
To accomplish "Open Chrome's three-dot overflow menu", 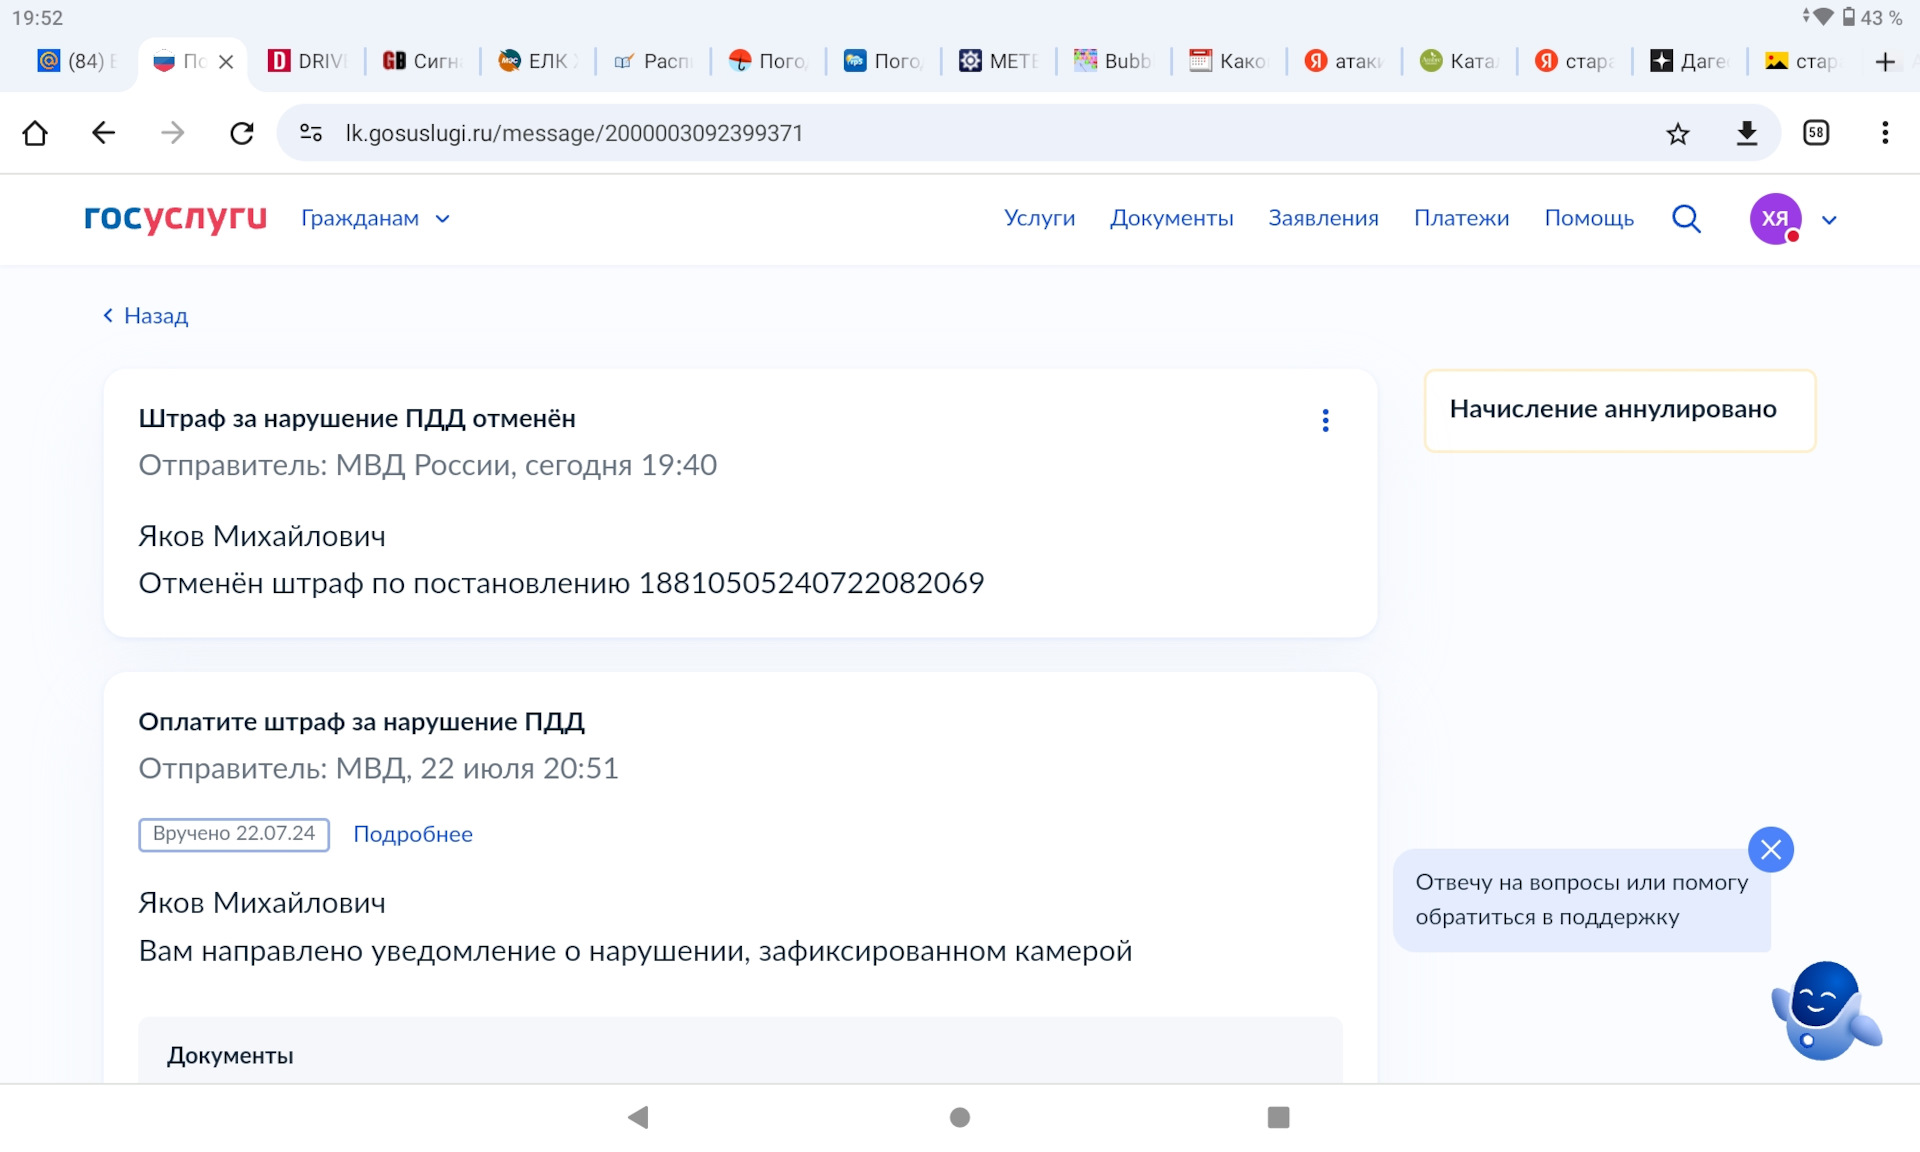I will (x=1884, y=133).
